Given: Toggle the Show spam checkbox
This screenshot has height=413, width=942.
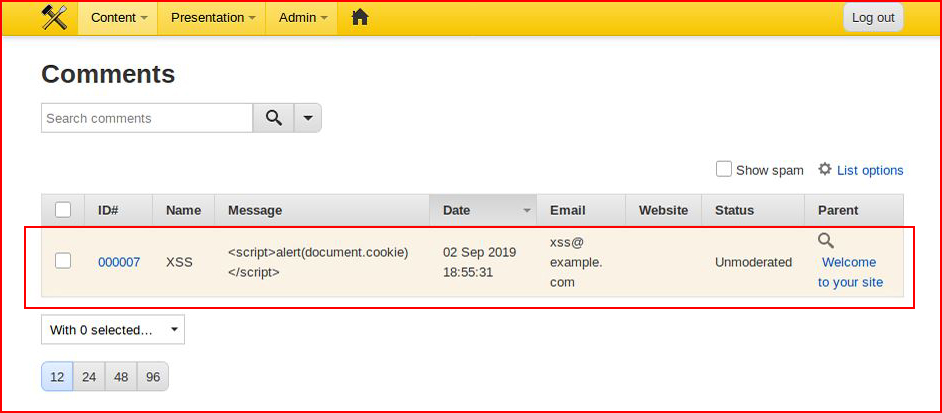Looking at the screenshot, I should pos(723,169).
